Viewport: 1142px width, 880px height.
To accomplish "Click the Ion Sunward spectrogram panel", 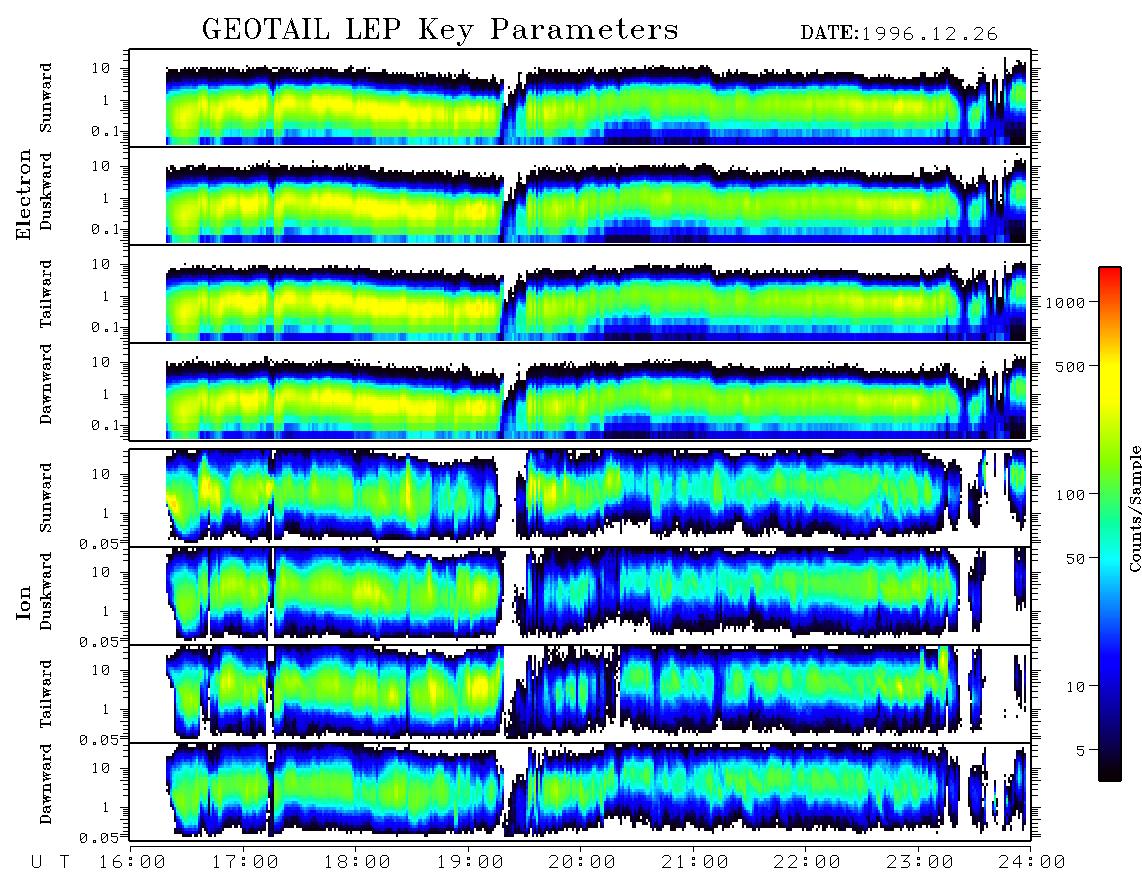I will [x=580, y=498].
